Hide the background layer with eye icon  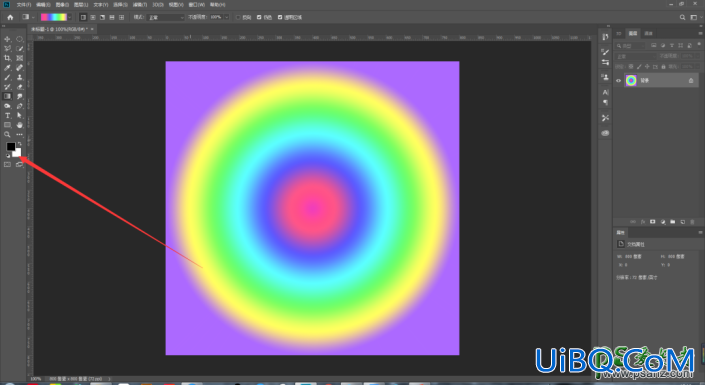pos(619,81)
